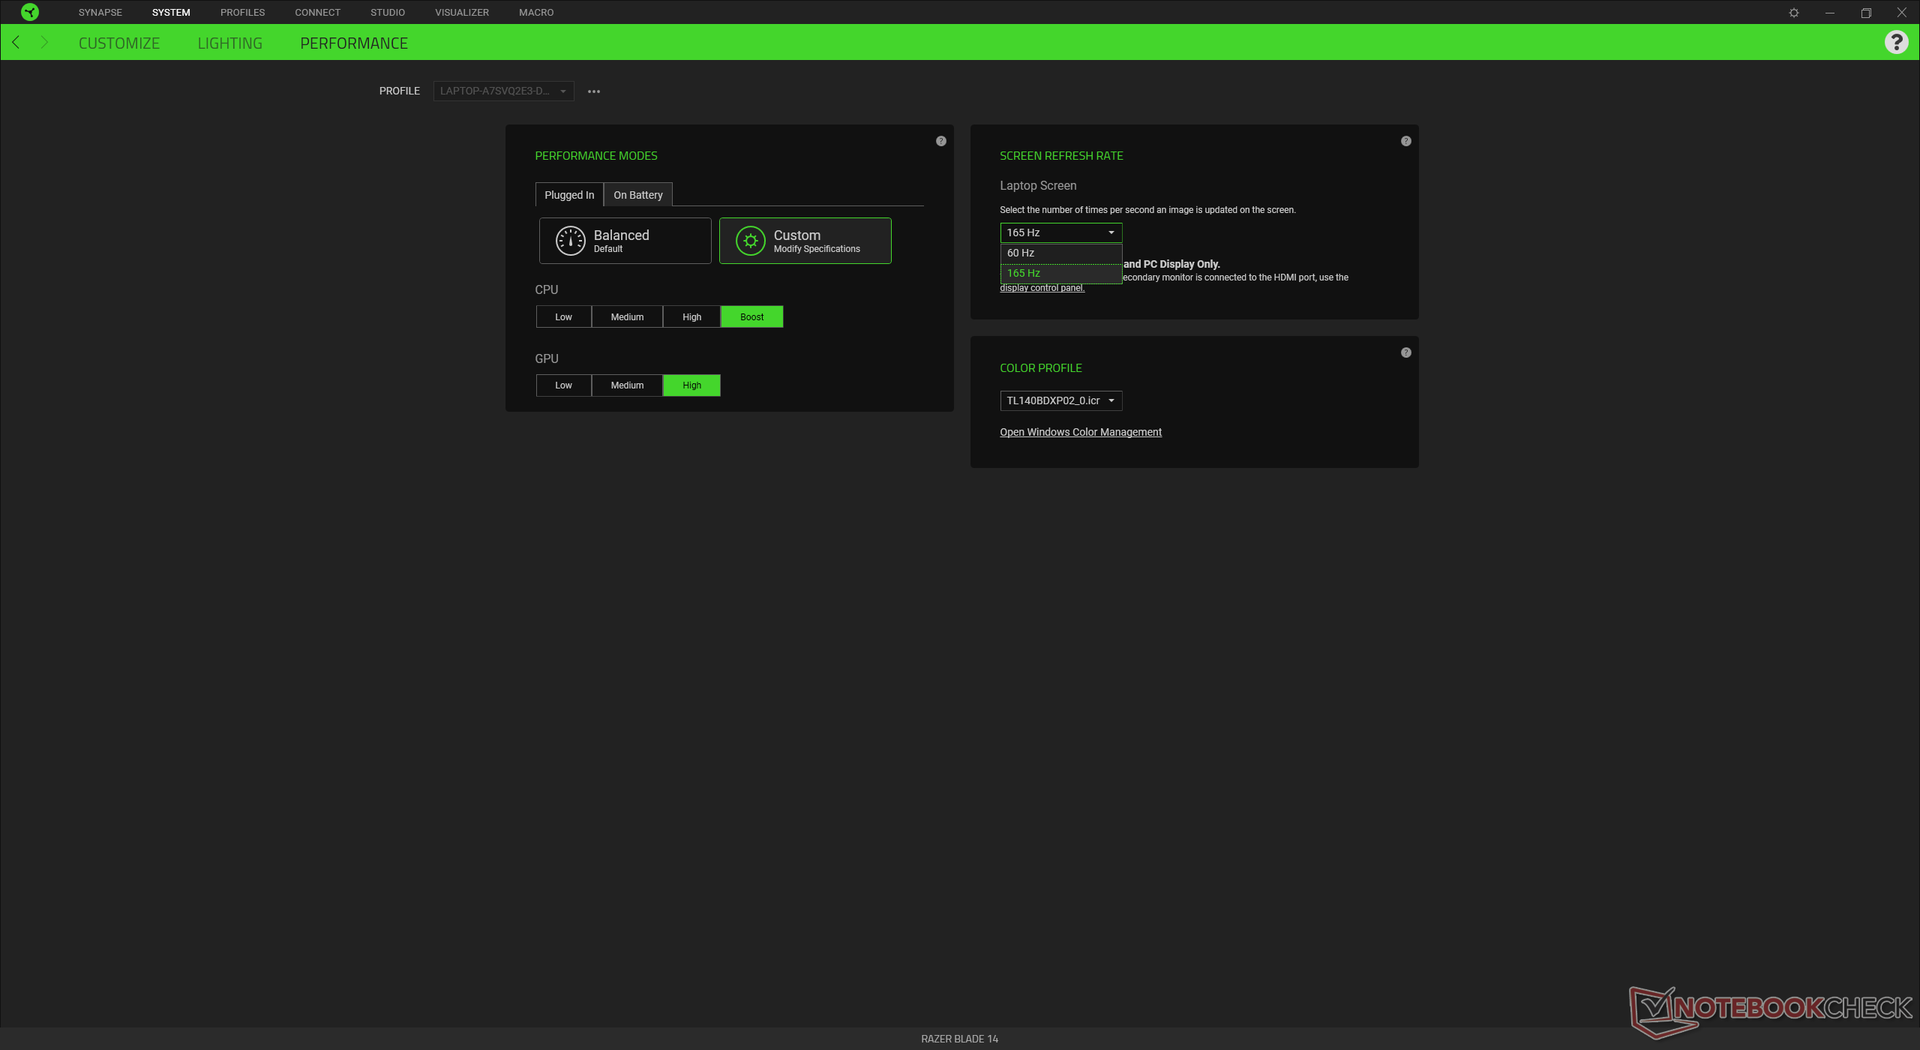Click the Color Profile heading
Viewport: 1920px width, 1050px height.
coord(1041,368)
